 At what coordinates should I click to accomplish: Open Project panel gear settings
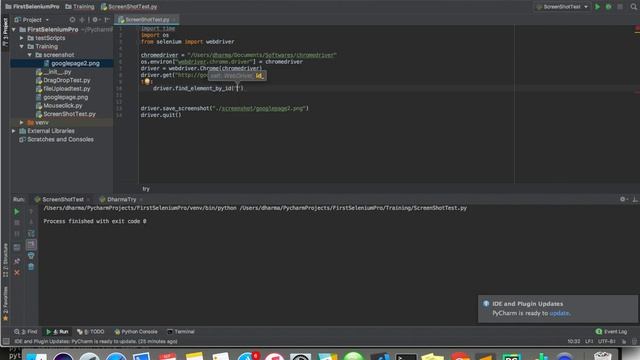click(x=96, y=20)
